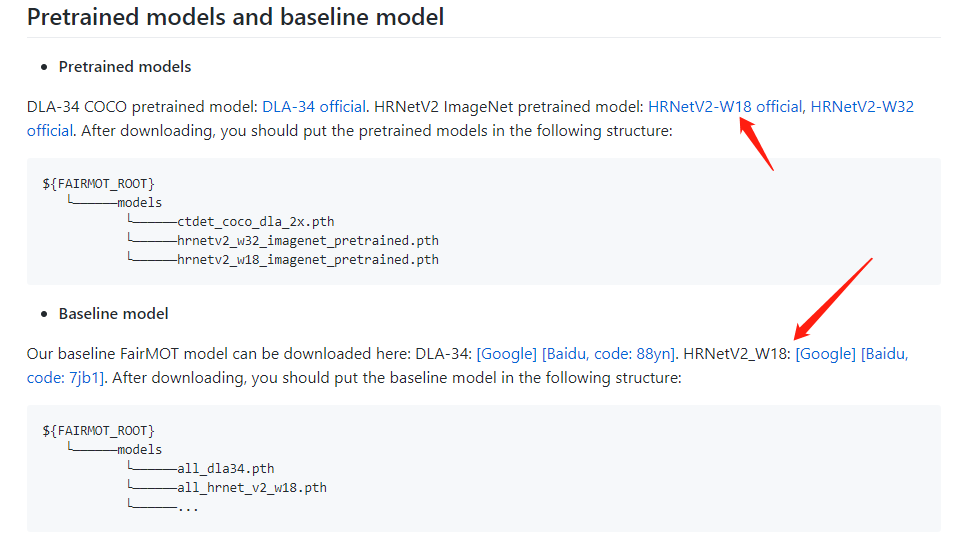Click the HRNetV2_W18 baseline Google link

[825, 354]
